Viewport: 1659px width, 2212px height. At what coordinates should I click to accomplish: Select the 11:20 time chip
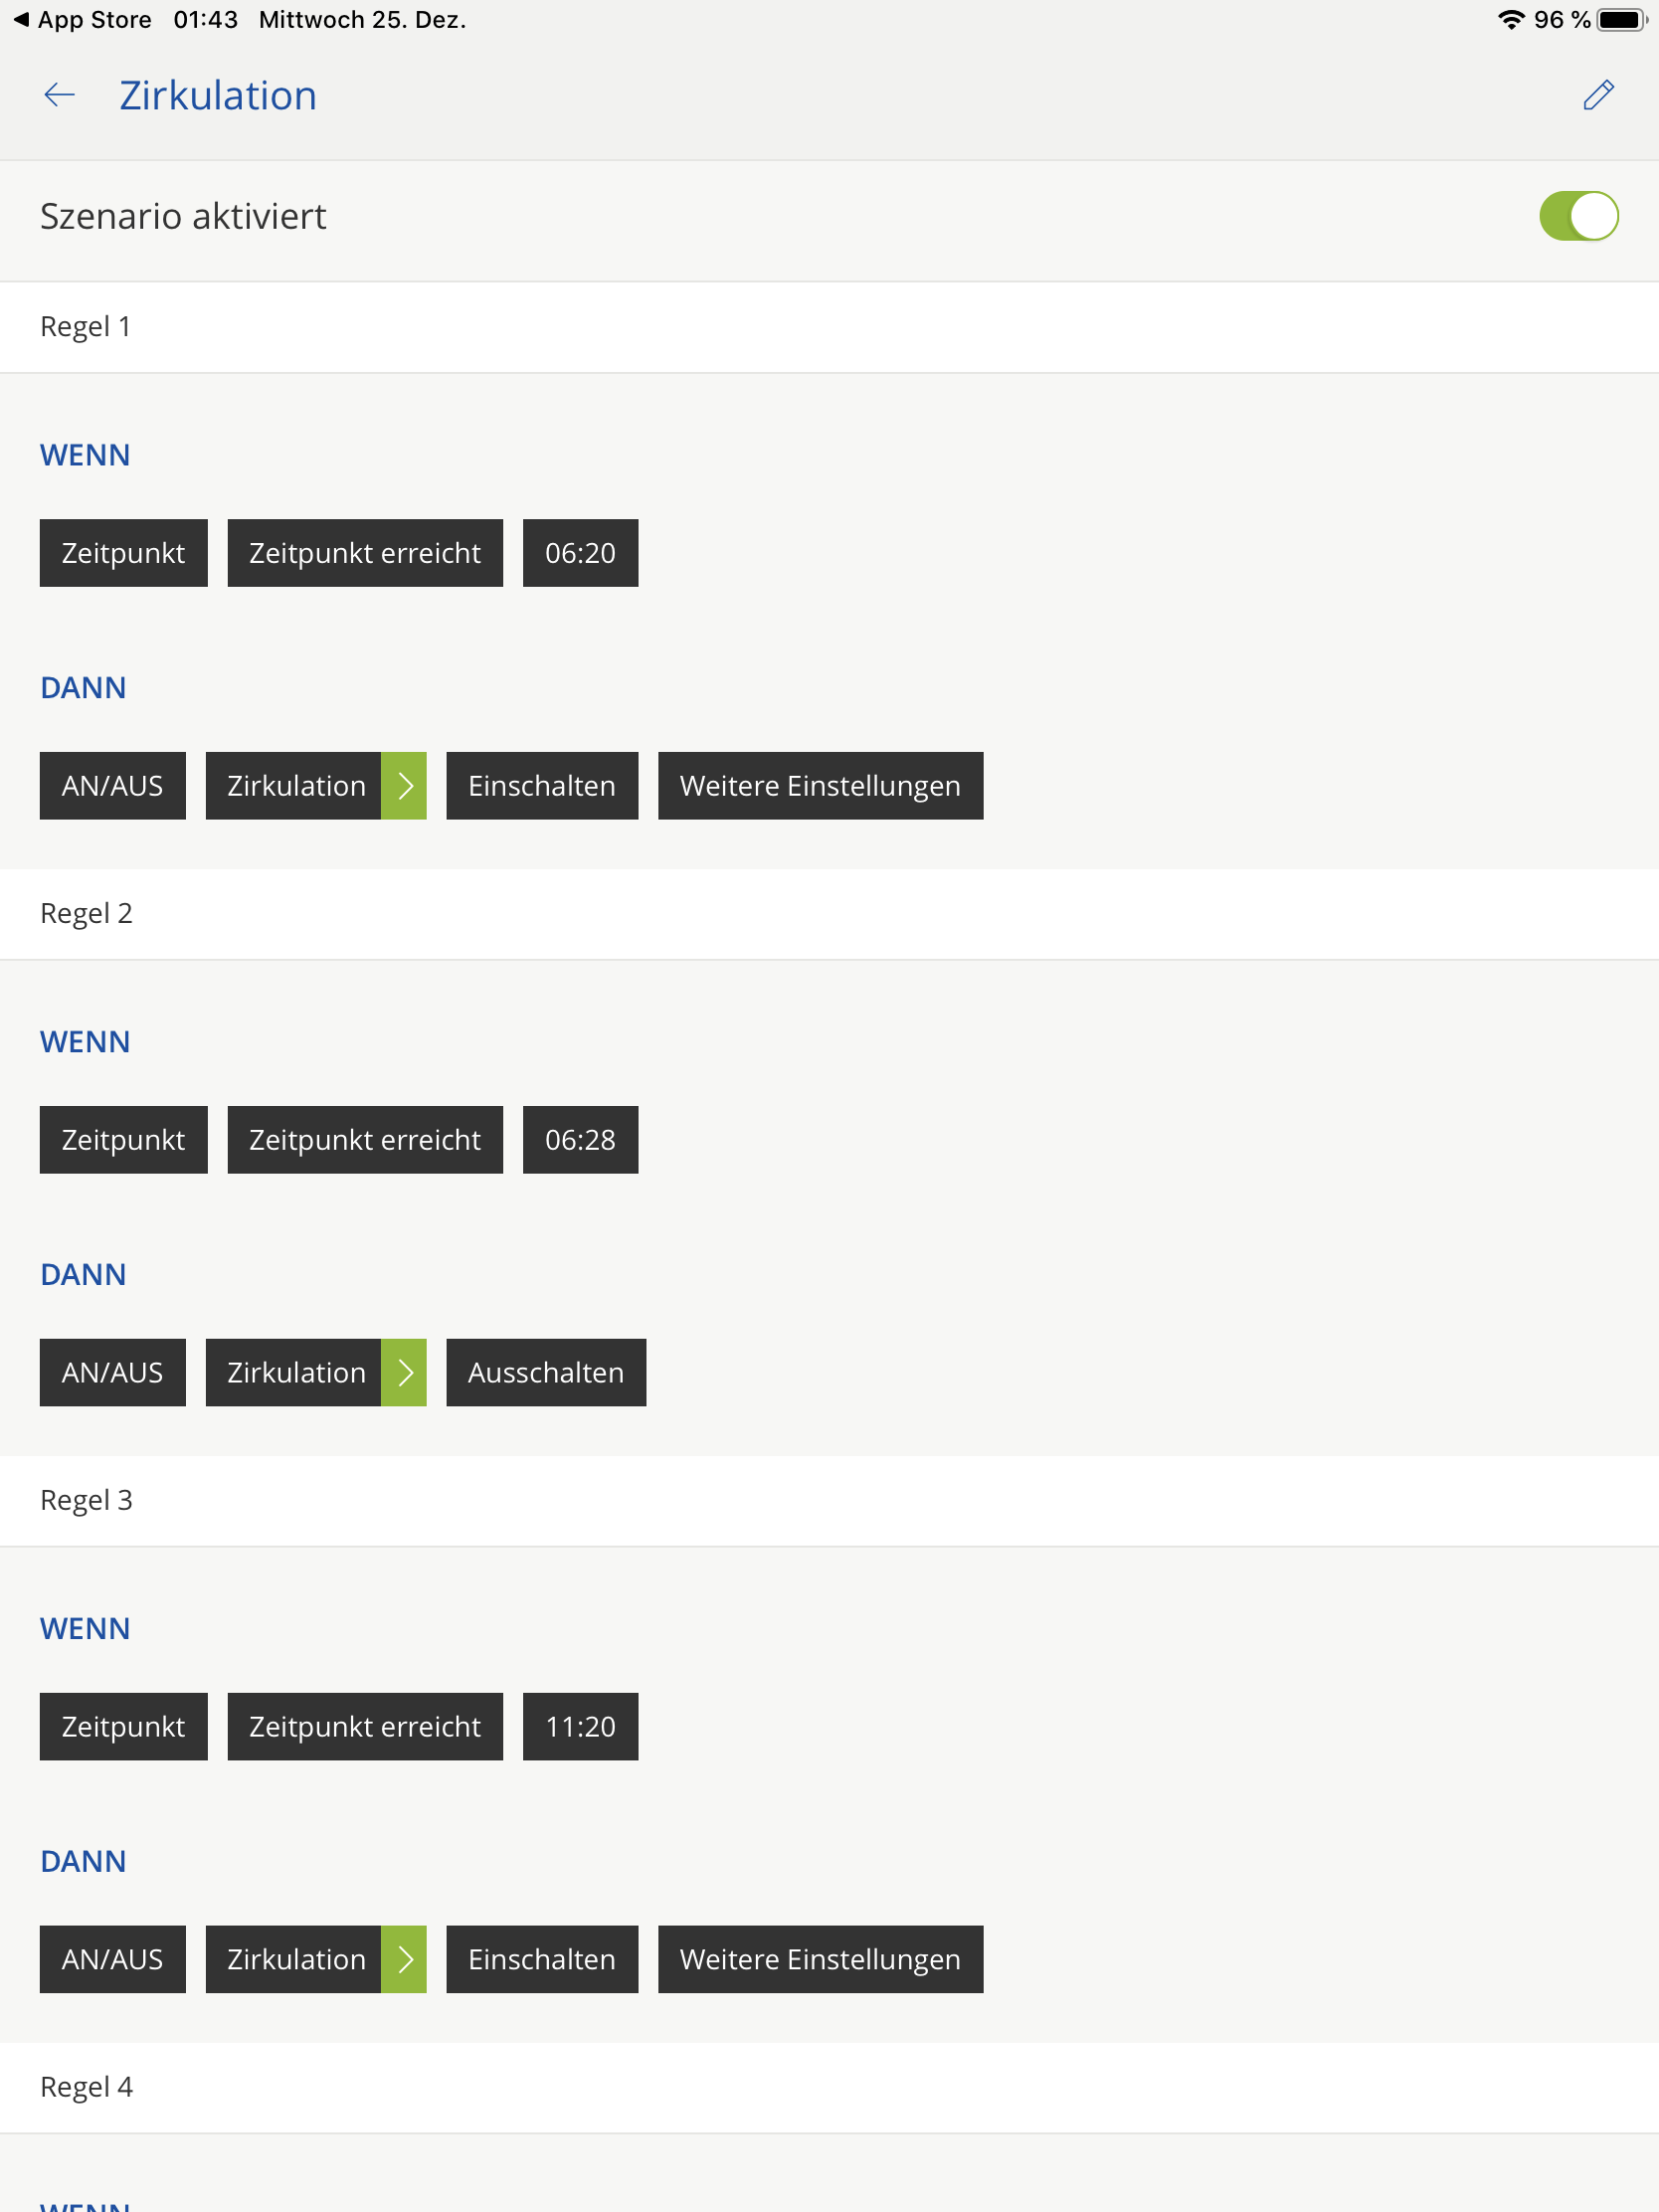580,1727
